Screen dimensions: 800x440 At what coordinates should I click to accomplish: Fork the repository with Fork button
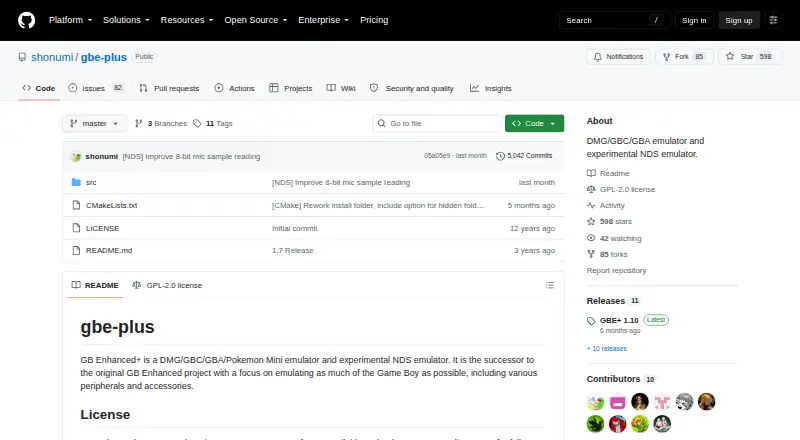684,57
